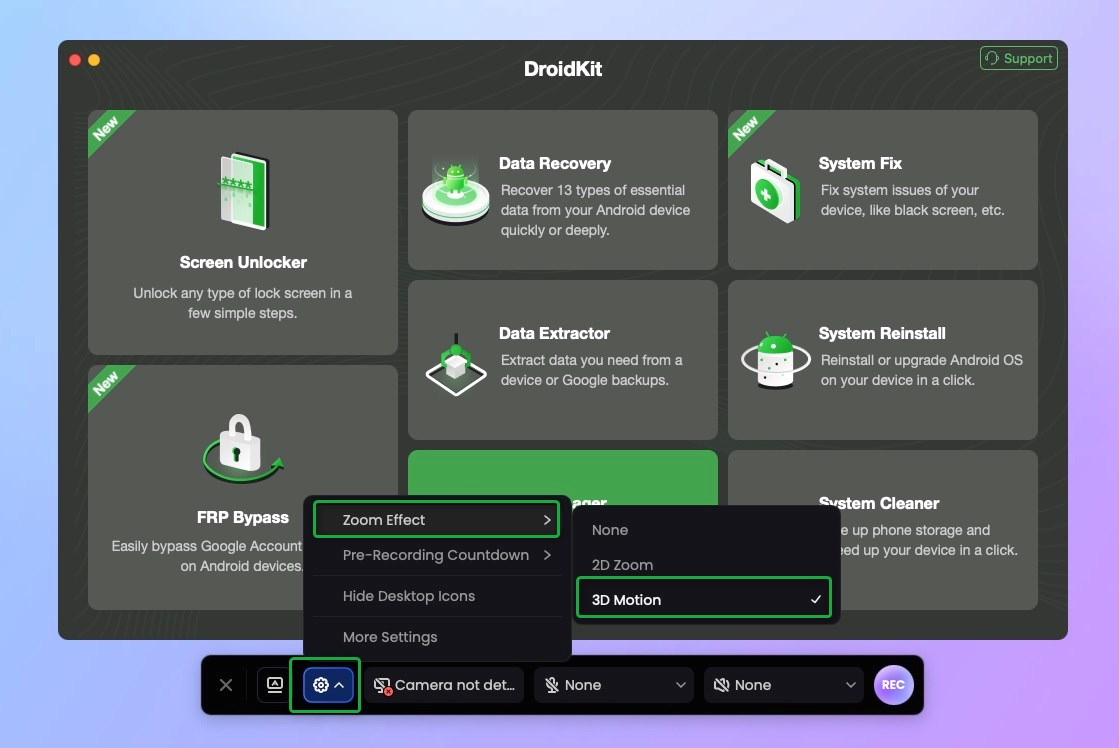Click the FRP Bypass padlock icon

(243, 447)
